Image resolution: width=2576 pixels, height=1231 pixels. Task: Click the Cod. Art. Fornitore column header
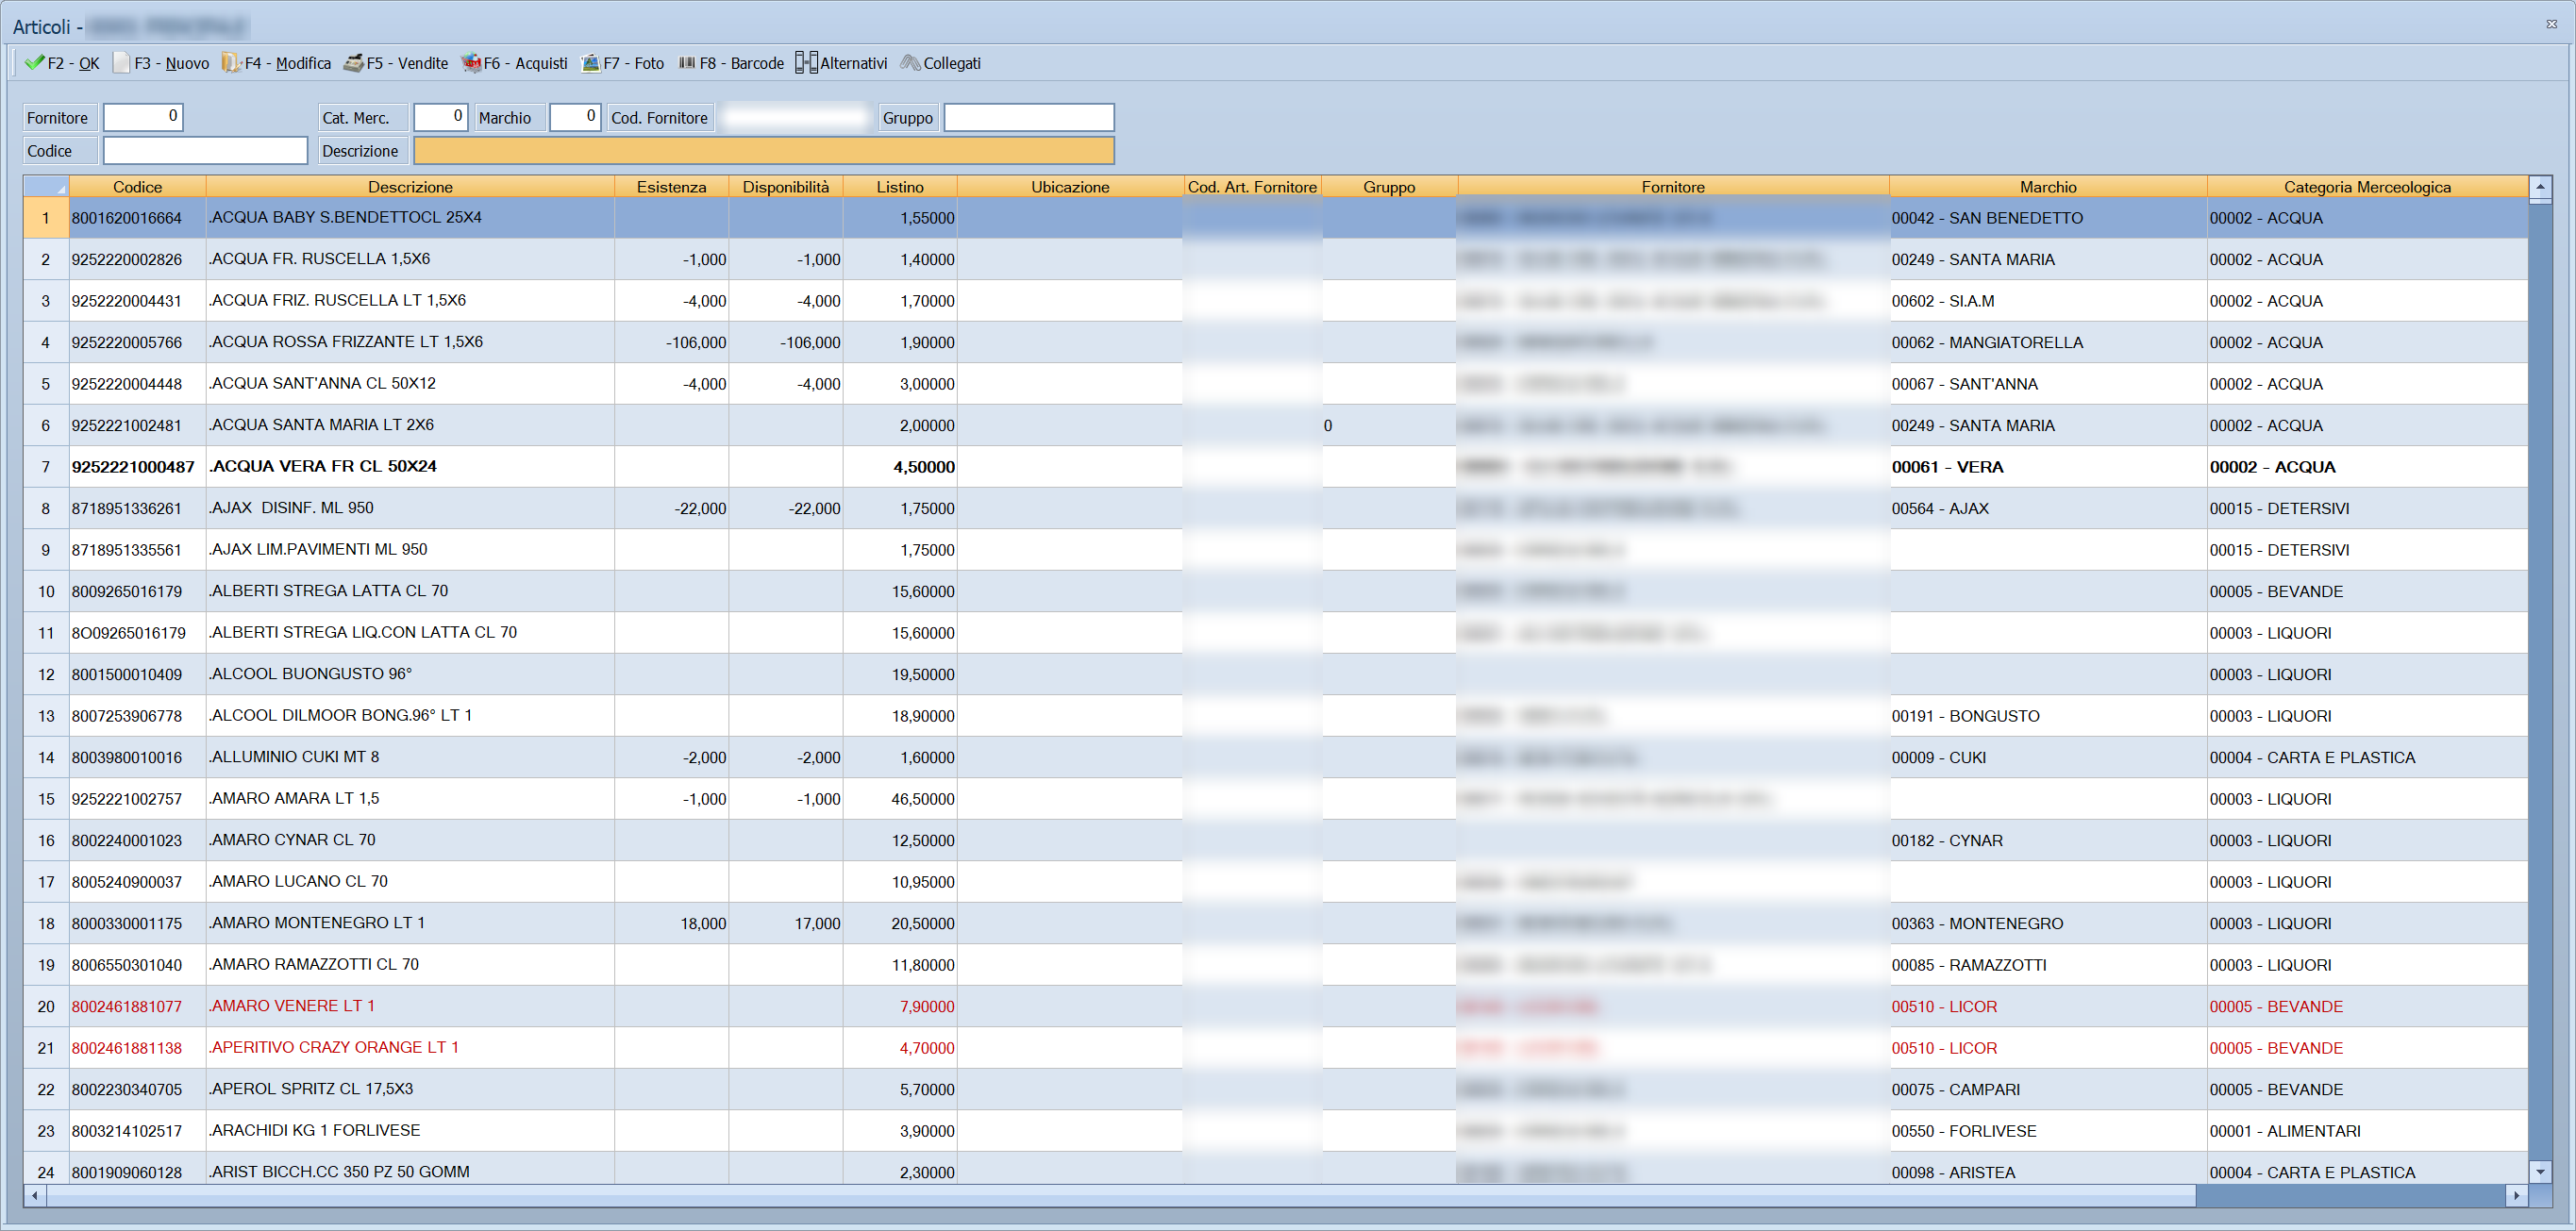pyautogui.click(x=1252, y=187)
